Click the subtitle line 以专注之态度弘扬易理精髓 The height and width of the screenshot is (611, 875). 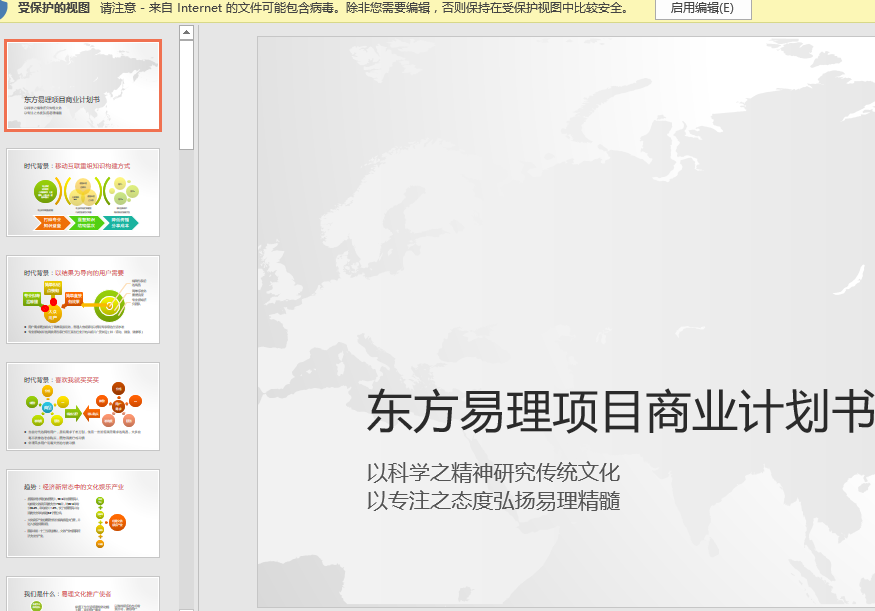coord(493,500)
